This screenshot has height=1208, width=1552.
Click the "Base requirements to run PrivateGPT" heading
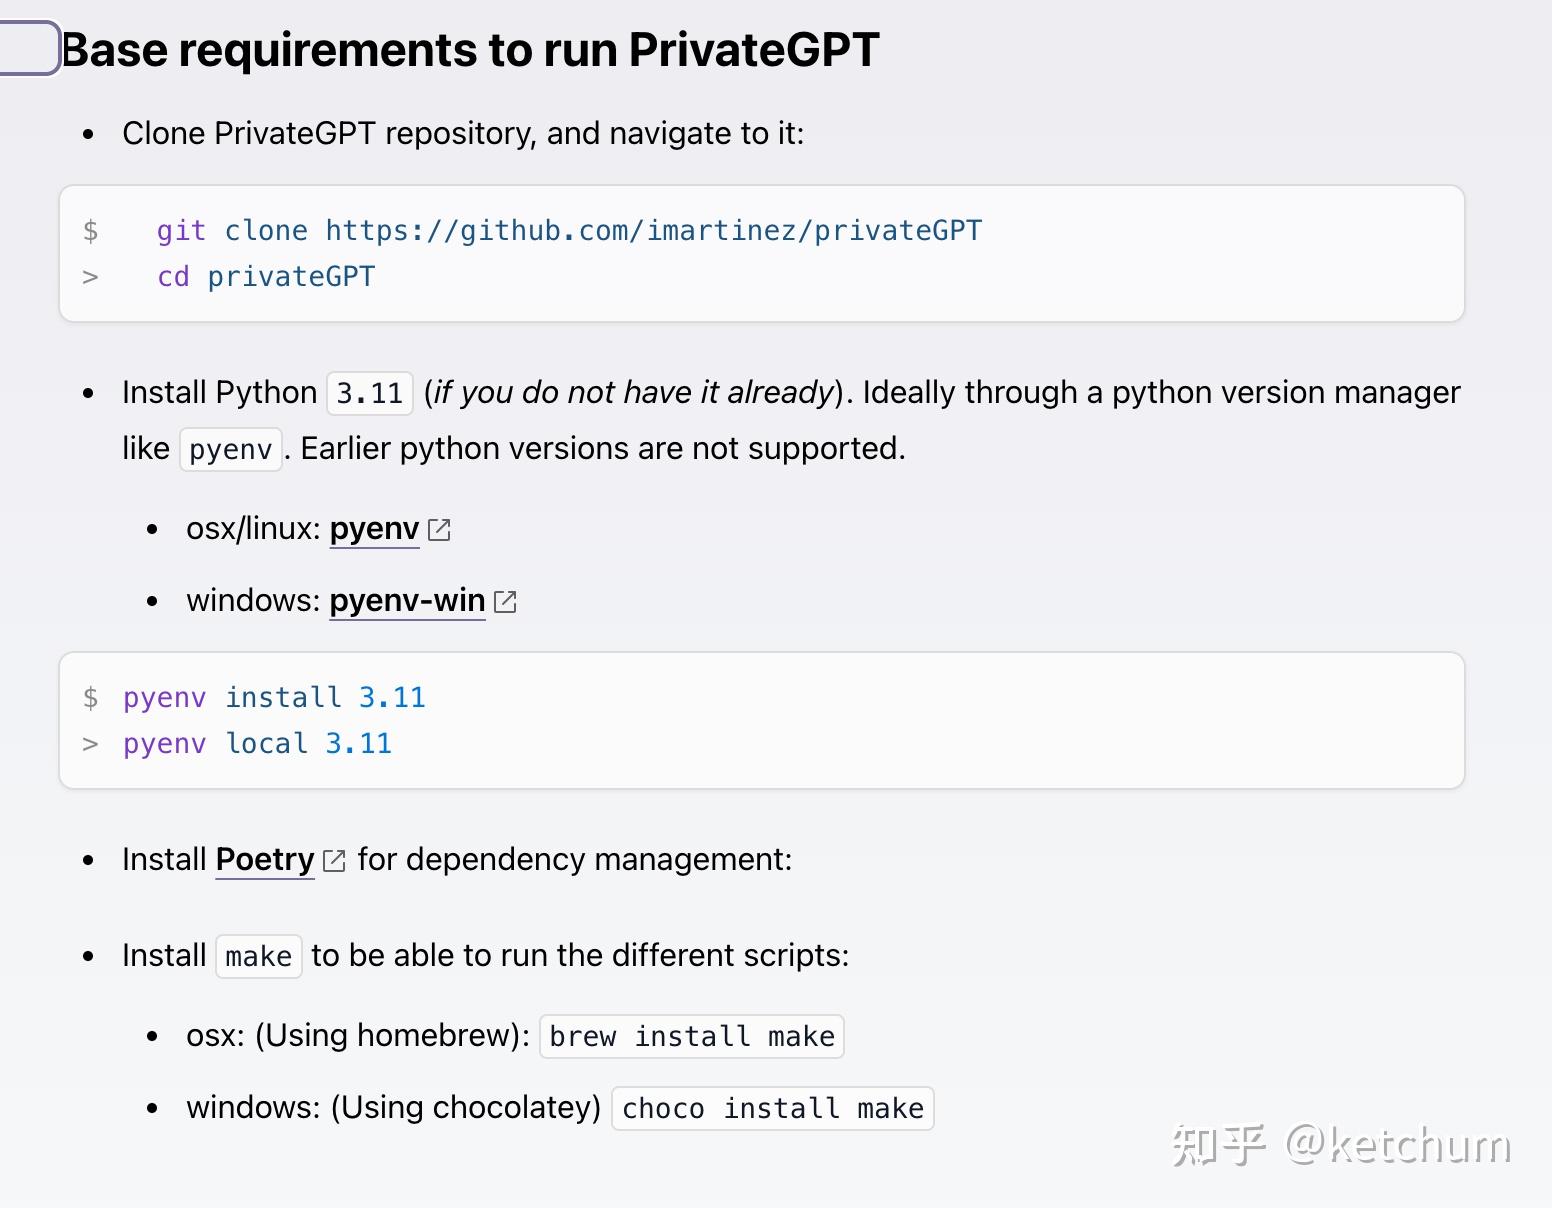[470, 50]
